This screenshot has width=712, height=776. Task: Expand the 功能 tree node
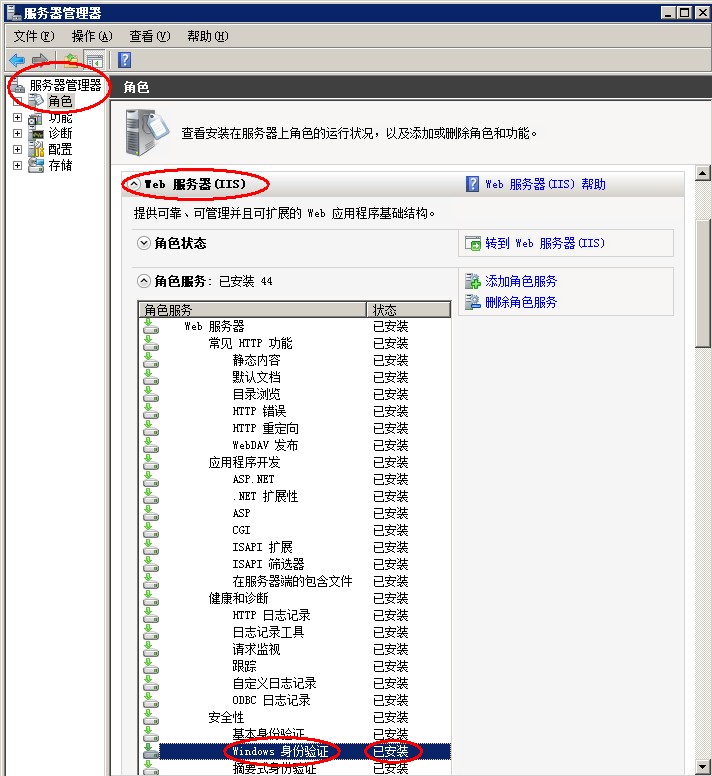17,118
